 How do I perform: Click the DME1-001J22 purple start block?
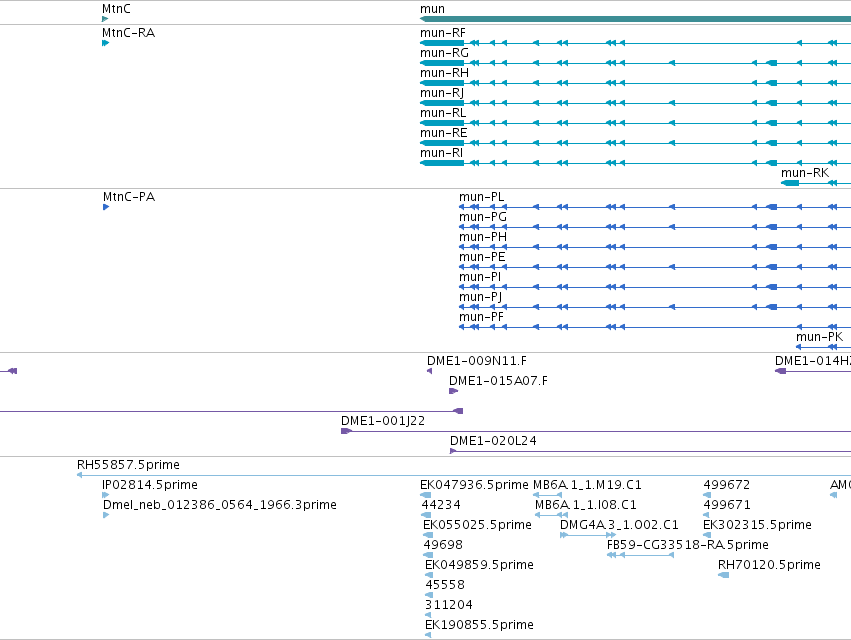pos(346,431)
